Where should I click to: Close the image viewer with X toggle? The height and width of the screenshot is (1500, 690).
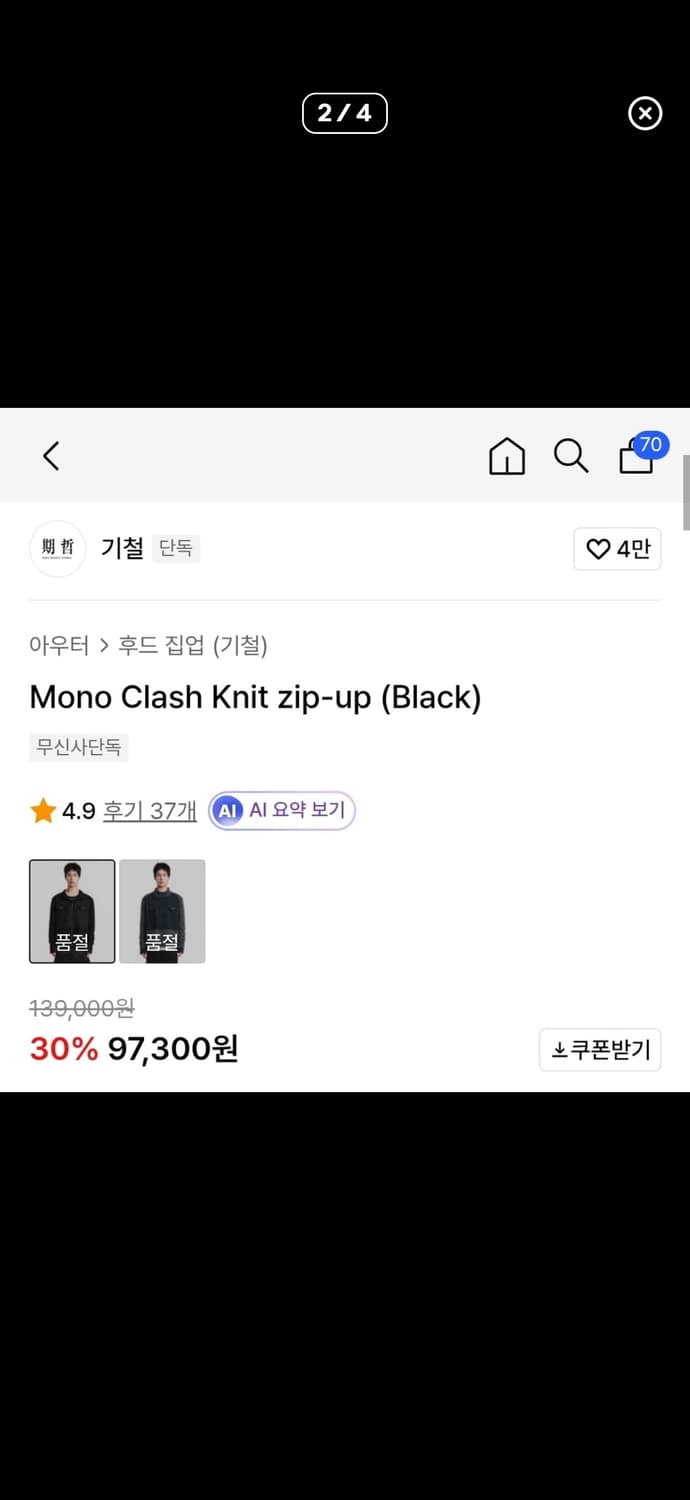pyautogui.click(x=645, y=113)
